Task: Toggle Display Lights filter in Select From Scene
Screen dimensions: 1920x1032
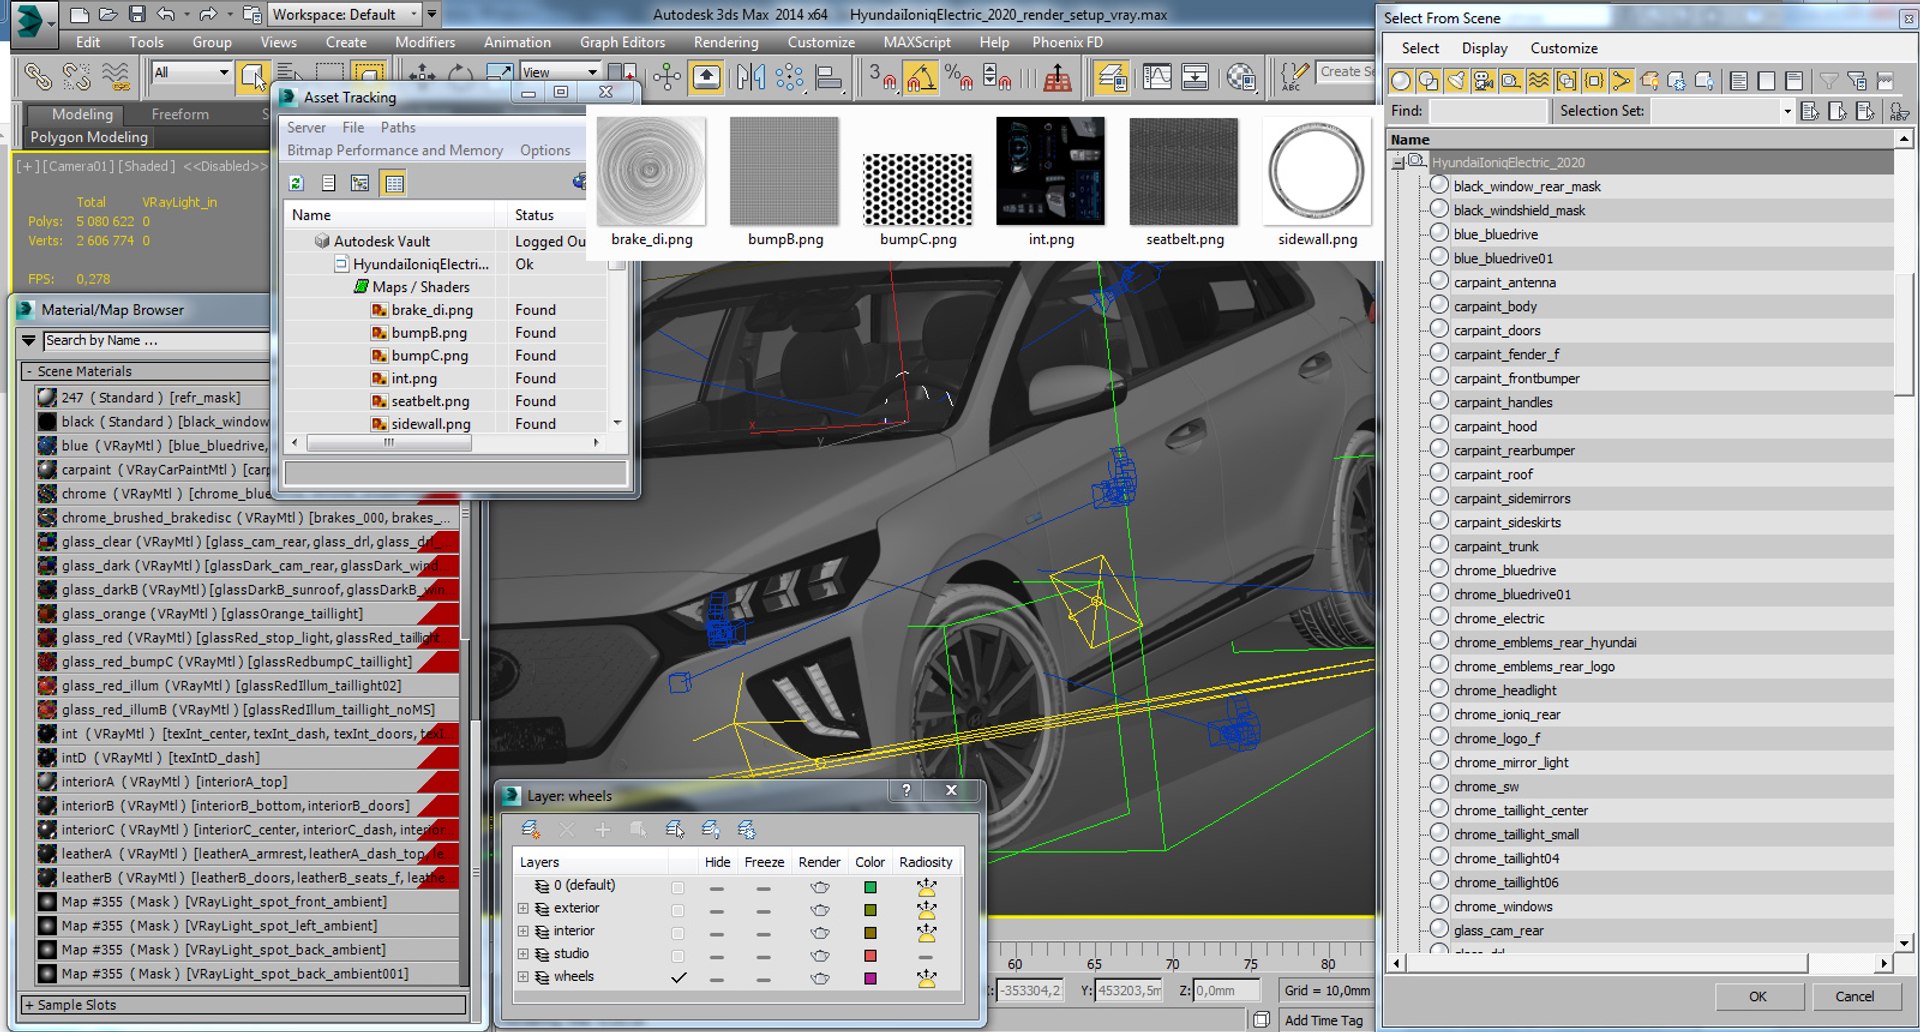Action: click(x=1456, y=81)
